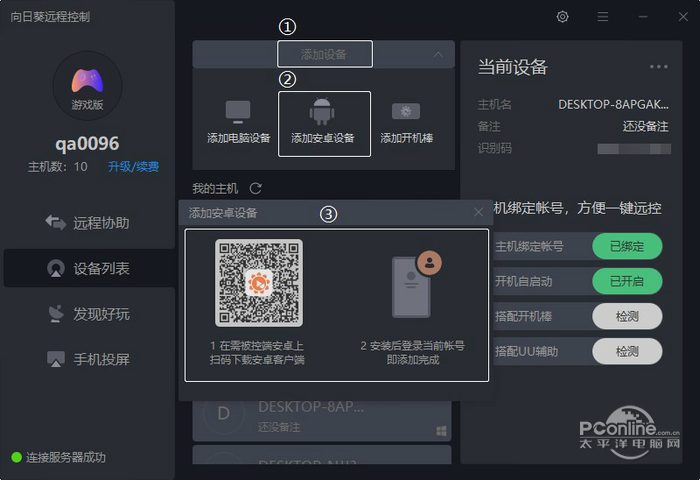Switch to the 设备列表 device list tab
The height and width of the screenshot is (480, 700).
[89, 268]
